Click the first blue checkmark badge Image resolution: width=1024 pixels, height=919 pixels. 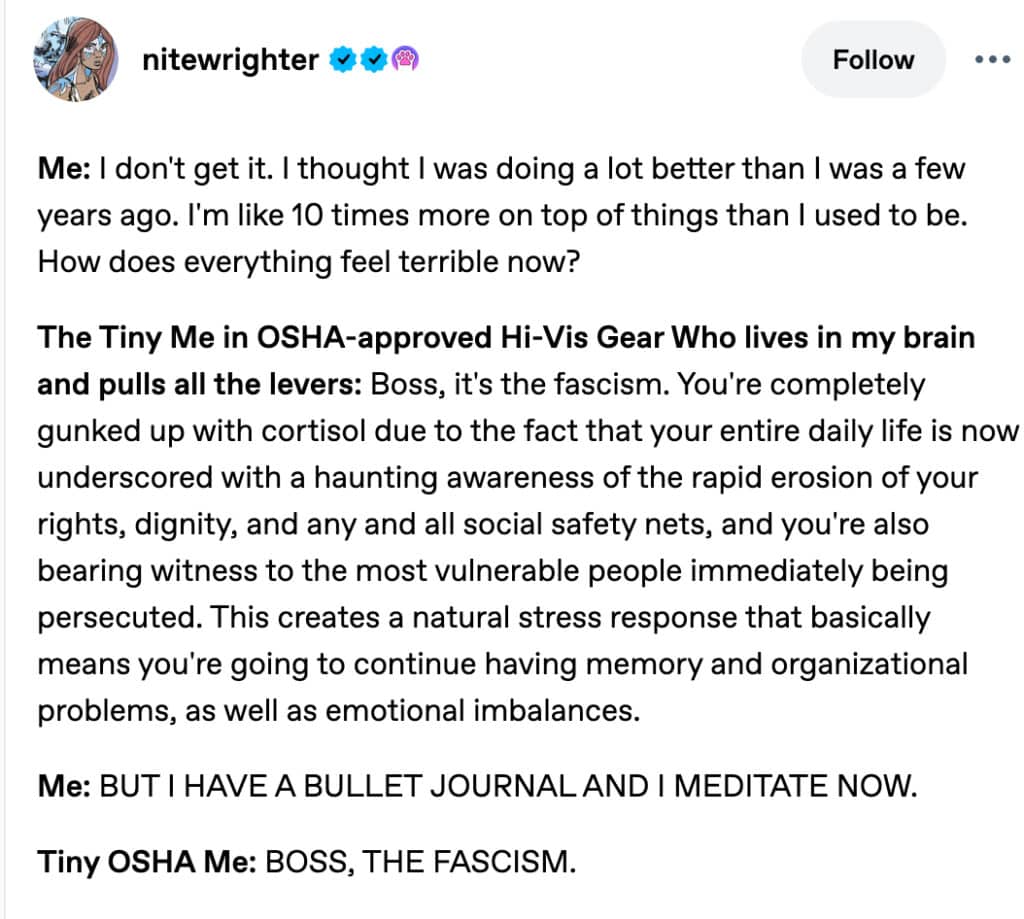[343, 61]
